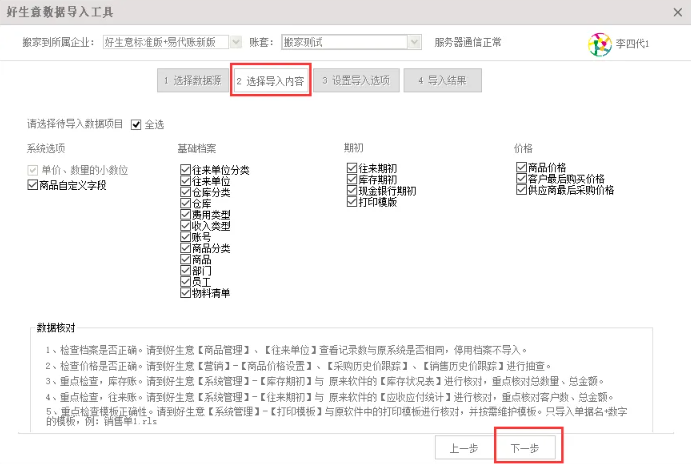This screenshot has height=464, width=691.
Task: Toggle 单价、数量的小数位 checkbox
Action: (32, 170)
